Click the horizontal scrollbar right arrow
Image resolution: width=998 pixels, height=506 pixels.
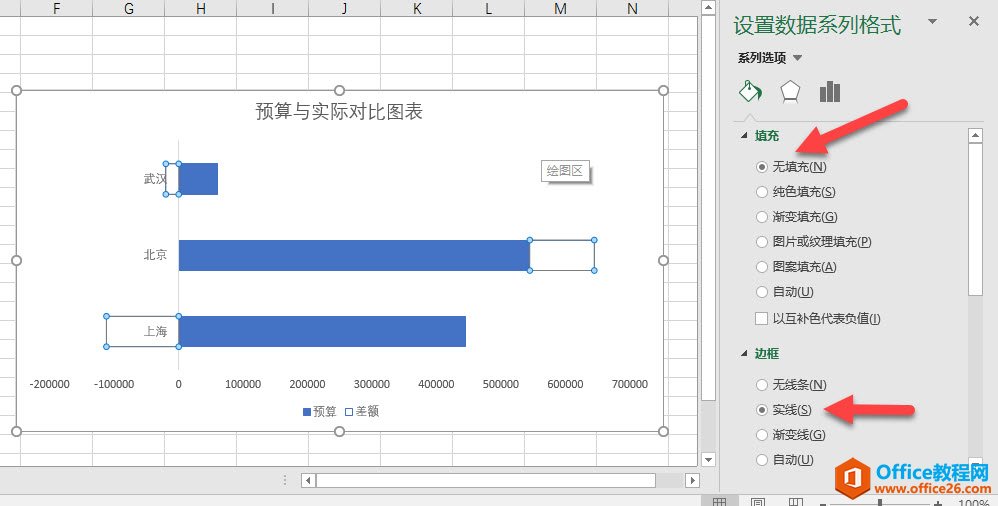point(692,480)
